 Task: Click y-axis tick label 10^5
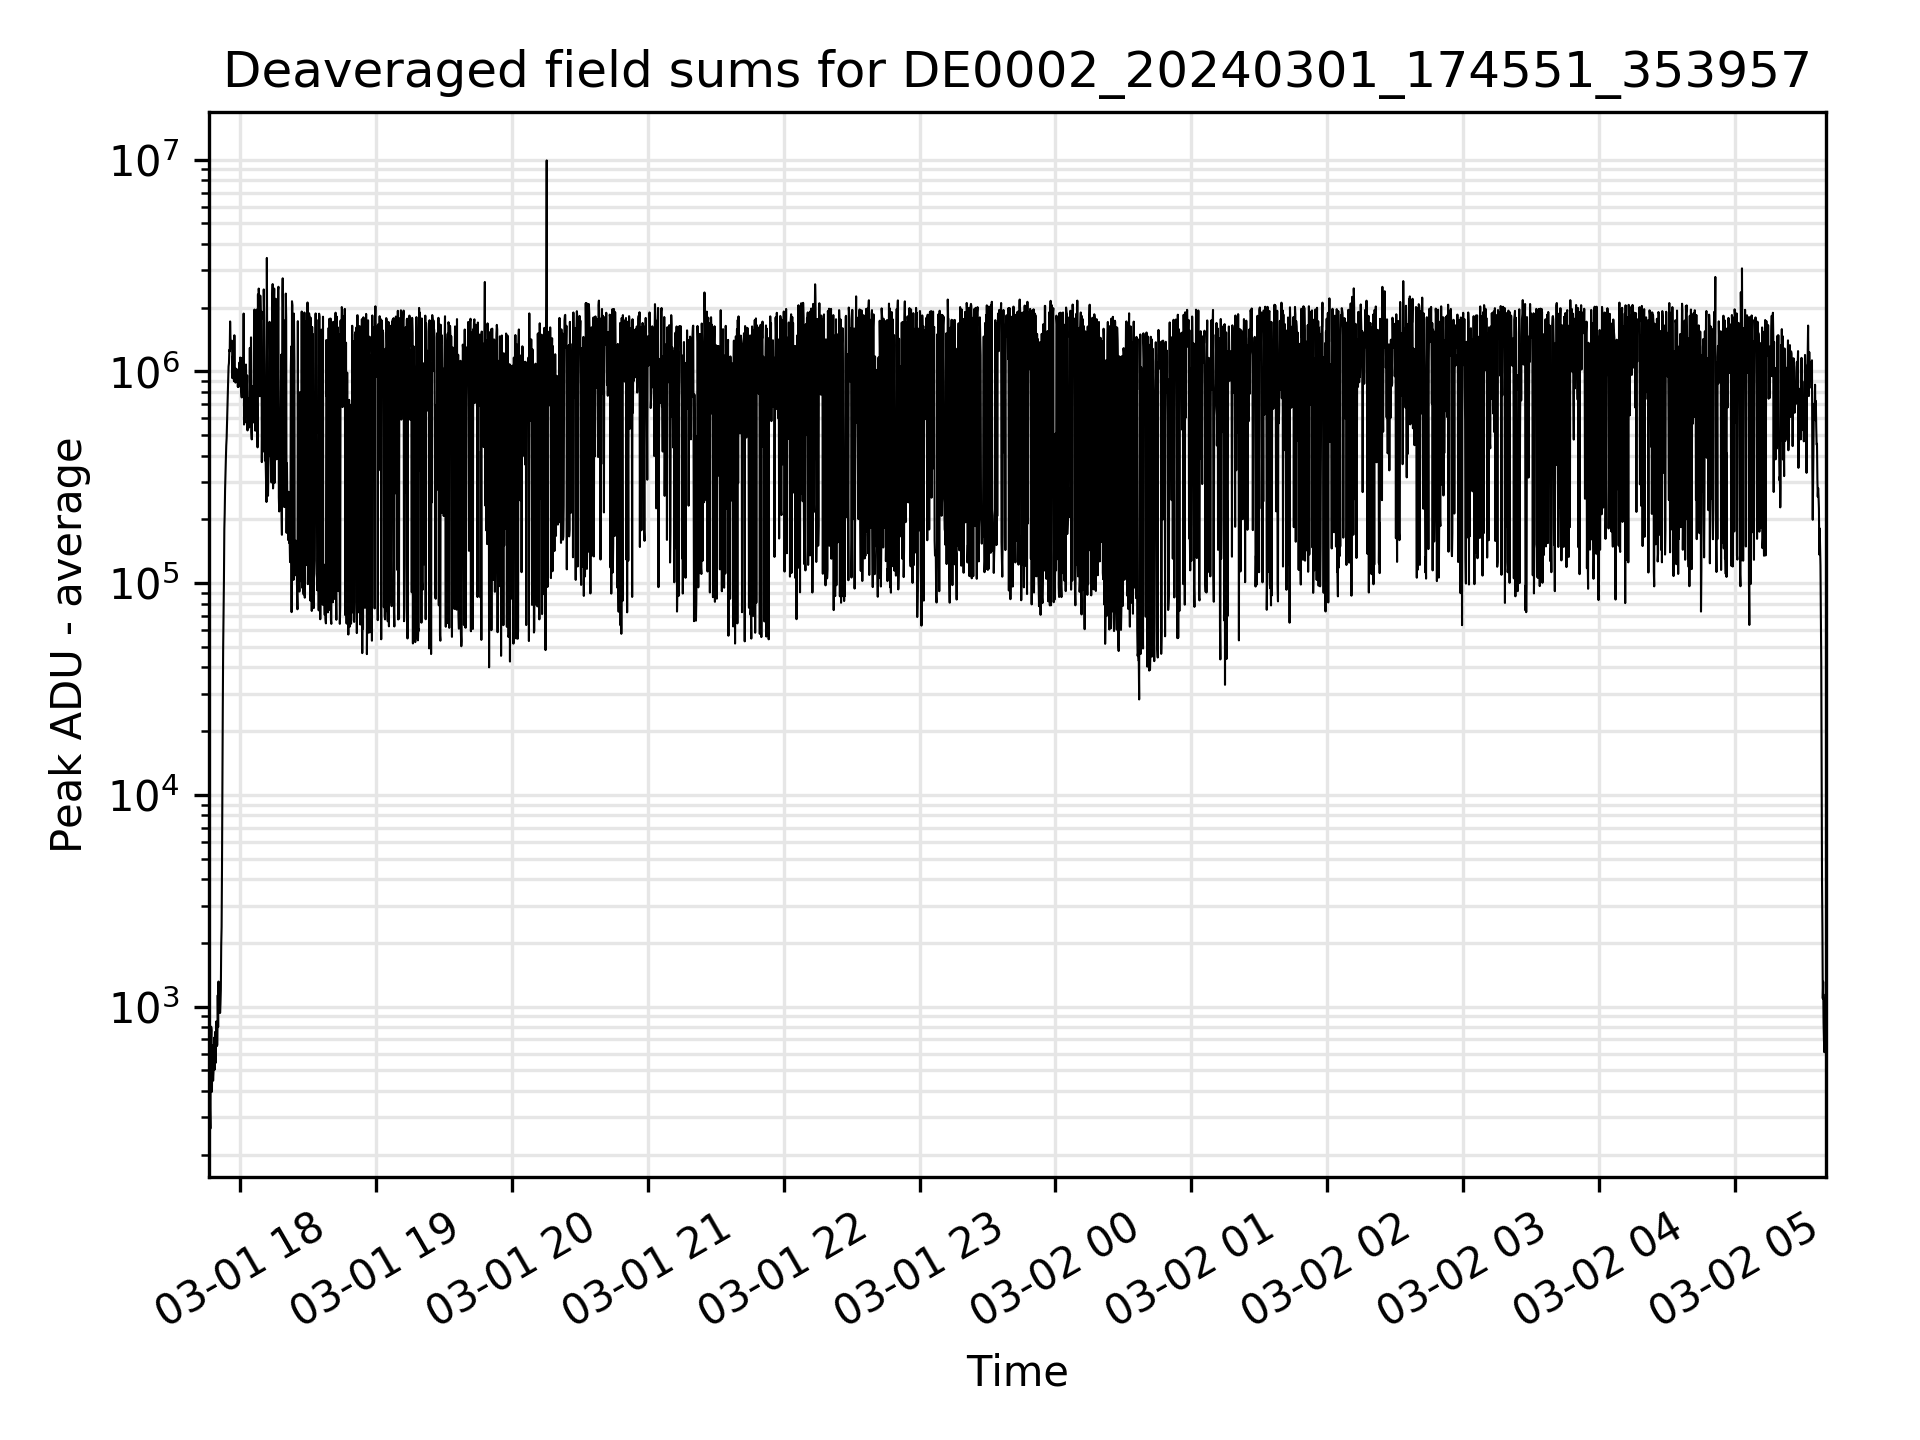(146, 584)
